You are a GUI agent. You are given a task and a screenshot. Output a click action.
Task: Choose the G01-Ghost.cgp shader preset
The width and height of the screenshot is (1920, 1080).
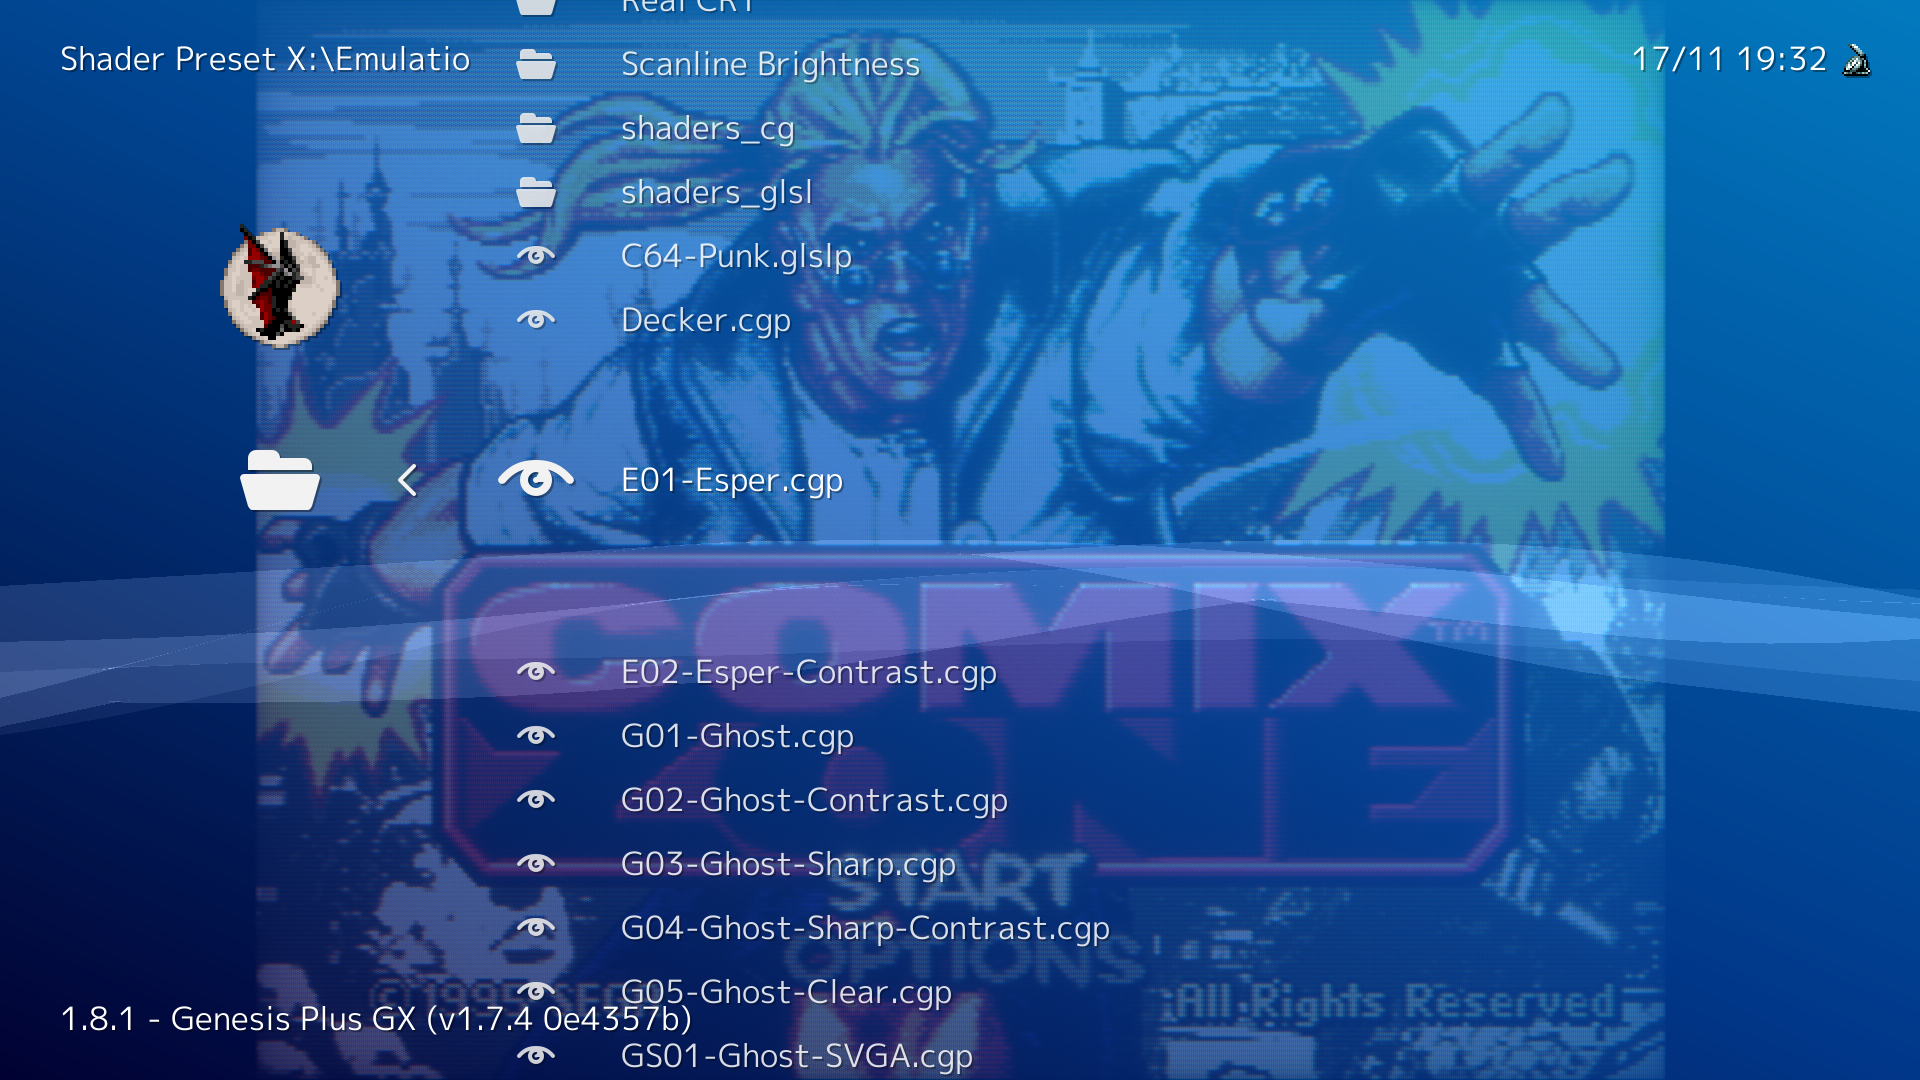pyautogui.click(x=737, y=737)
